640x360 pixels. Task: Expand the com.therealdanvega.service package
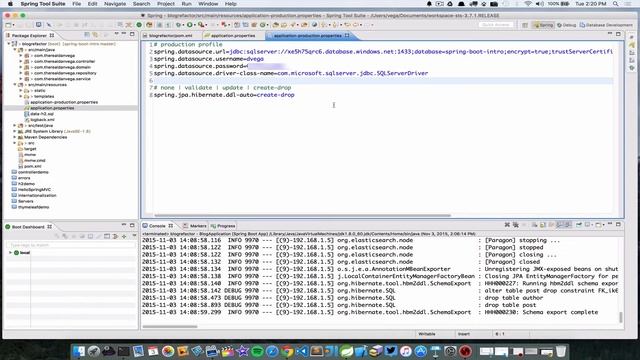point(21,79)
